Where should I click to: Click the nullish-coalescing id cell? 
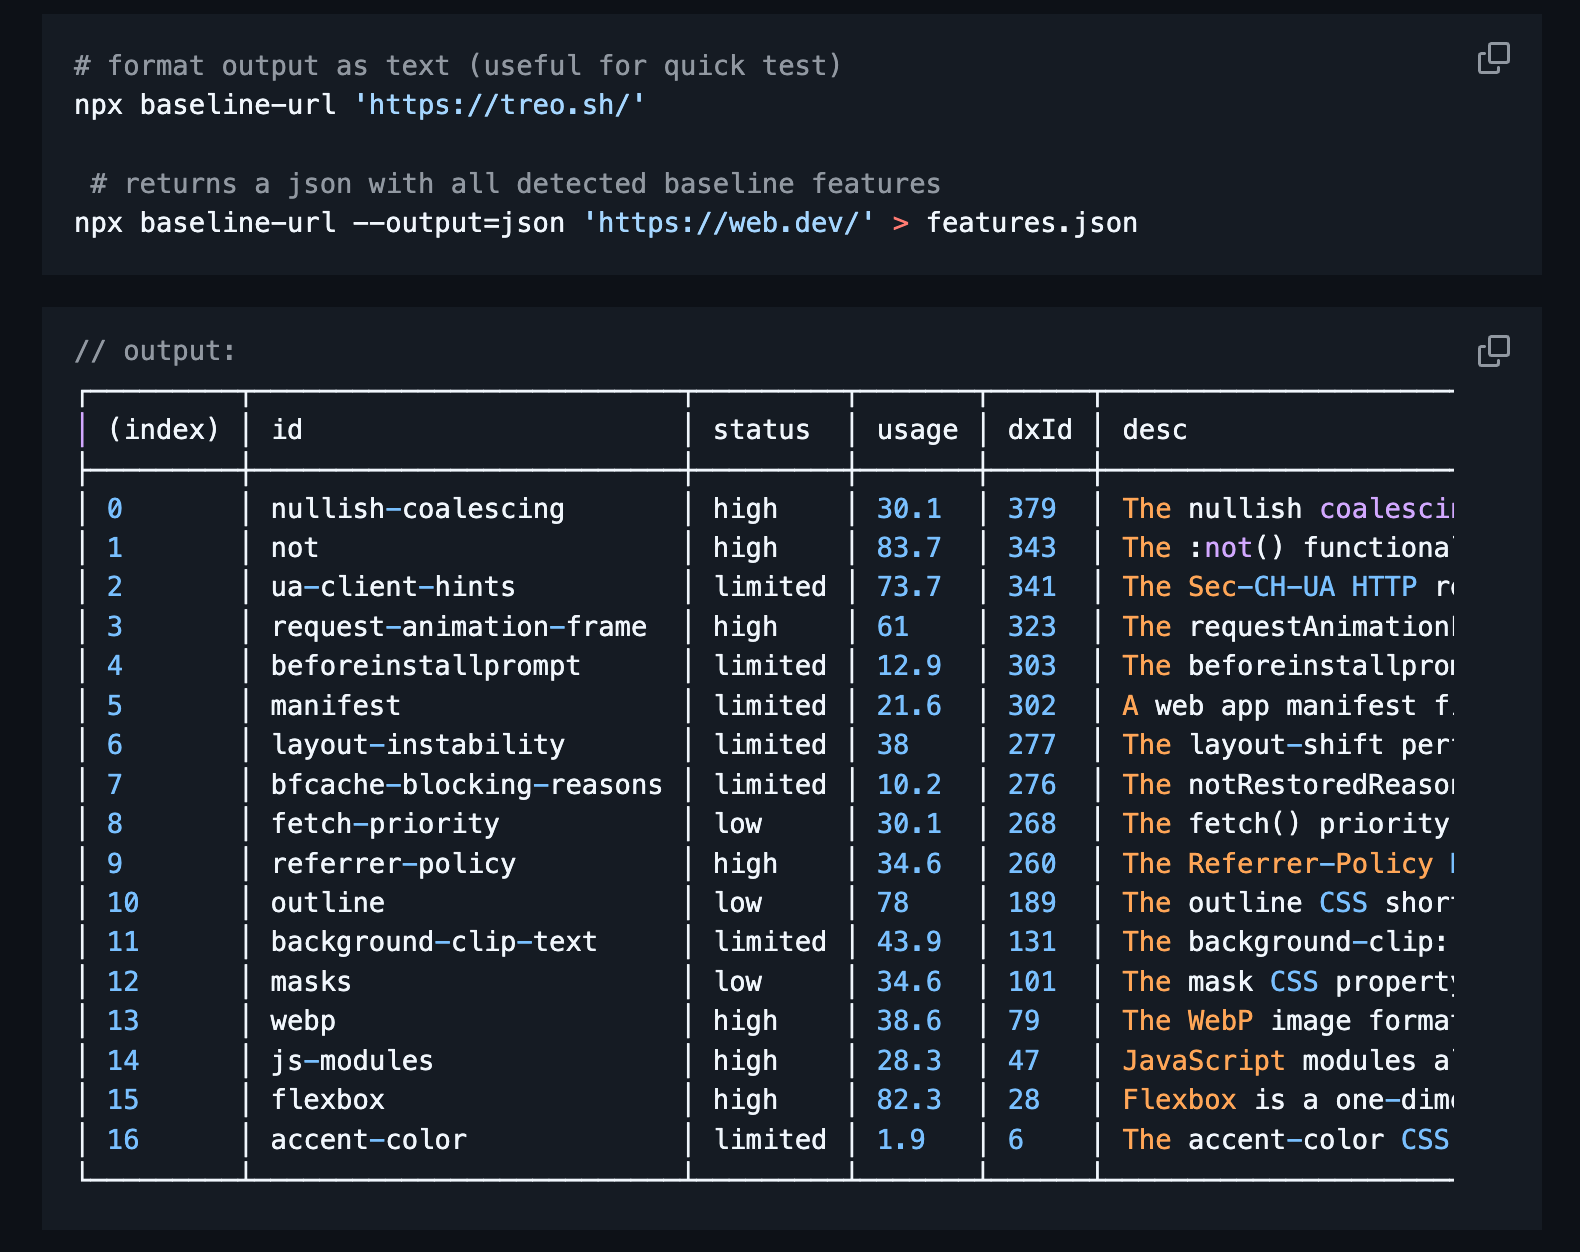pos(417,509)
